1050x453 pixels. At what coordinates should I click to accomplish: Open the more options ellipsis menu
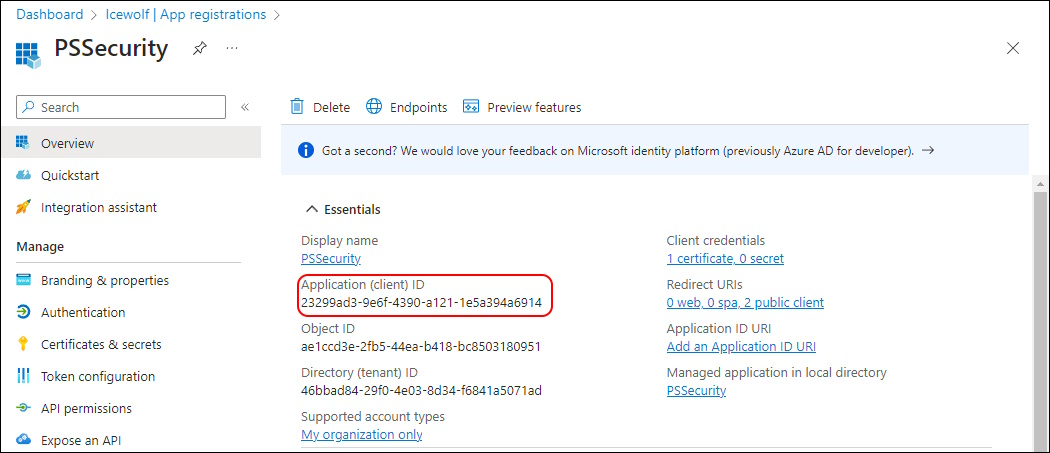[x=232, y=48]
